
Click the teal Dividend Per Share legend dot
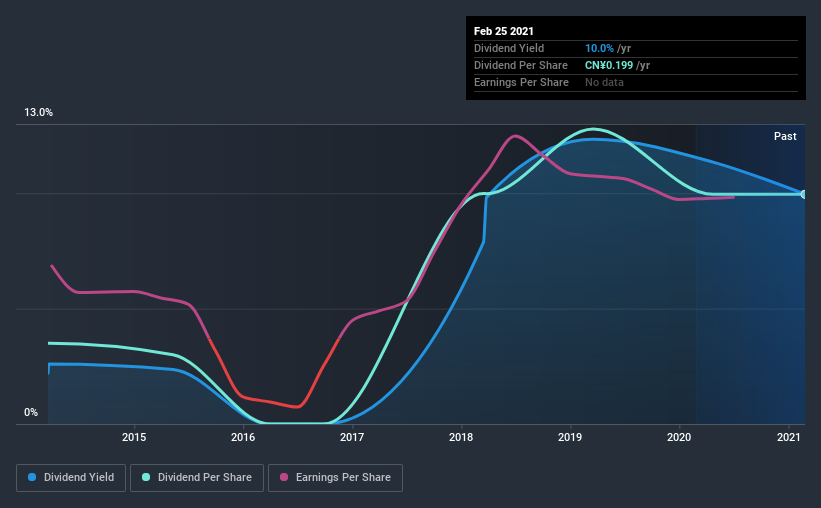click(x=146, y=477)
